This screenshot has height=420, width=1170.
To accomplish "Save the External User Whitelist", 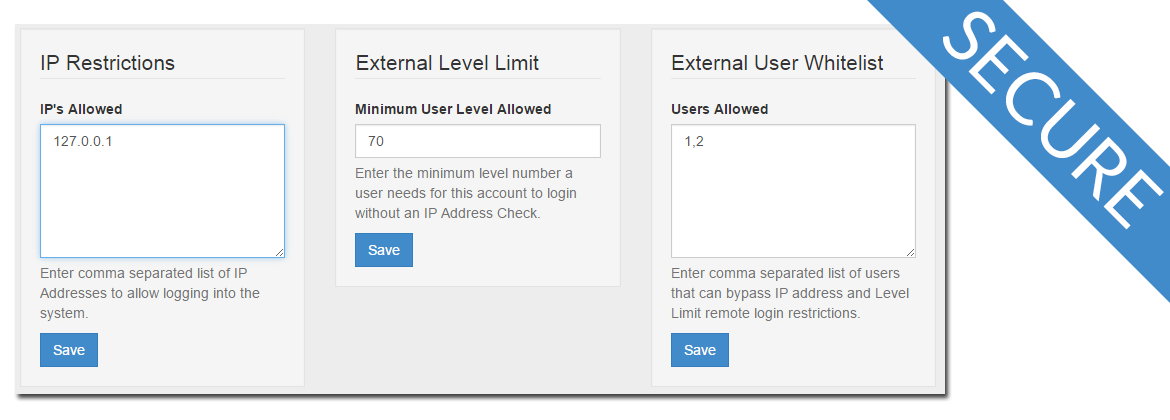I will click(x=700, y=350).
